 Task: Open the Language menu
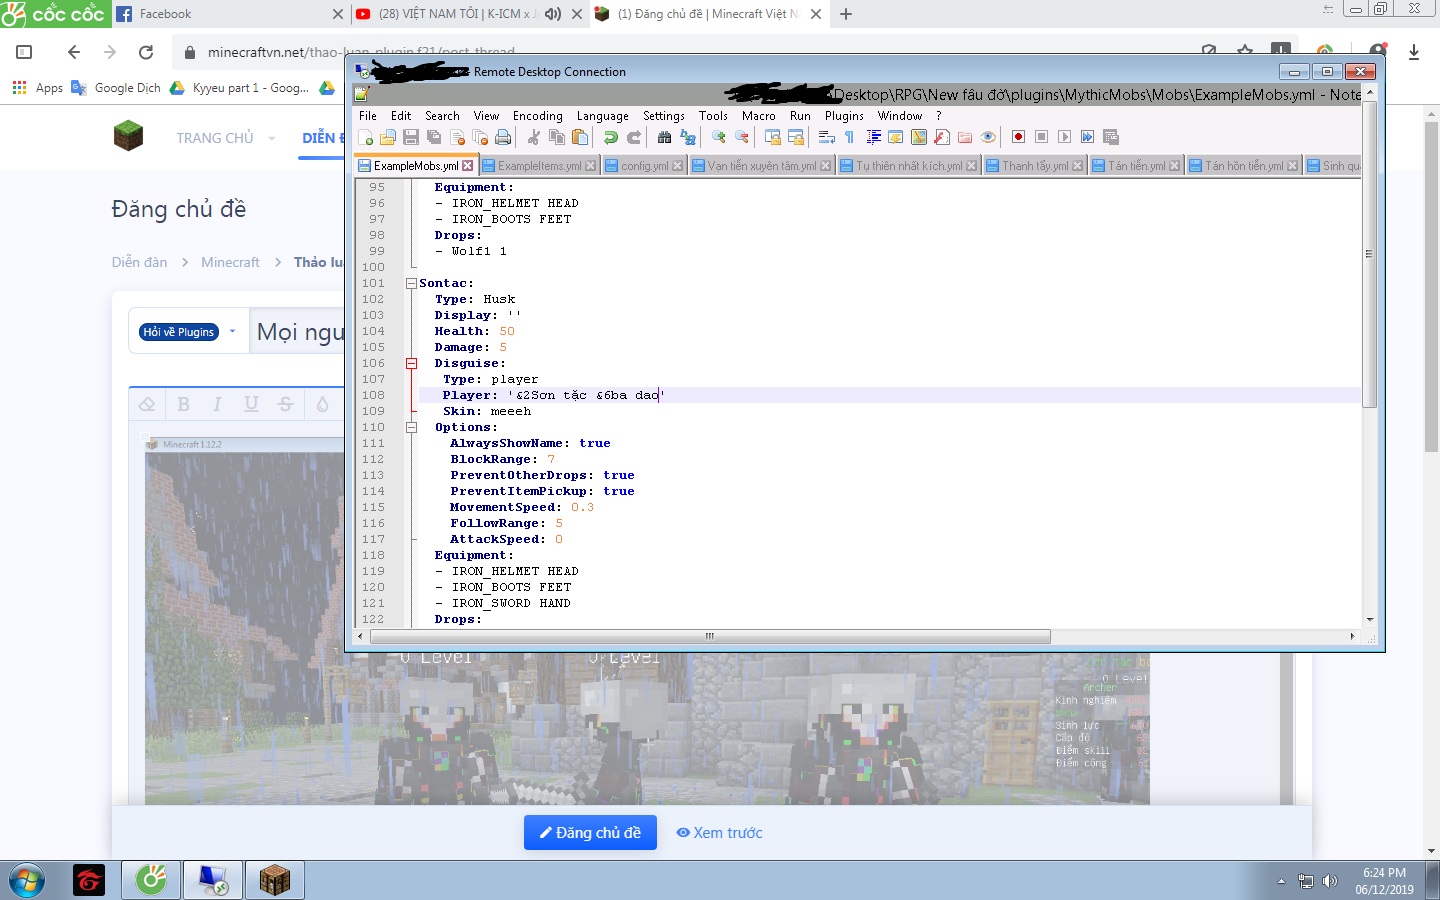[603, 116]
